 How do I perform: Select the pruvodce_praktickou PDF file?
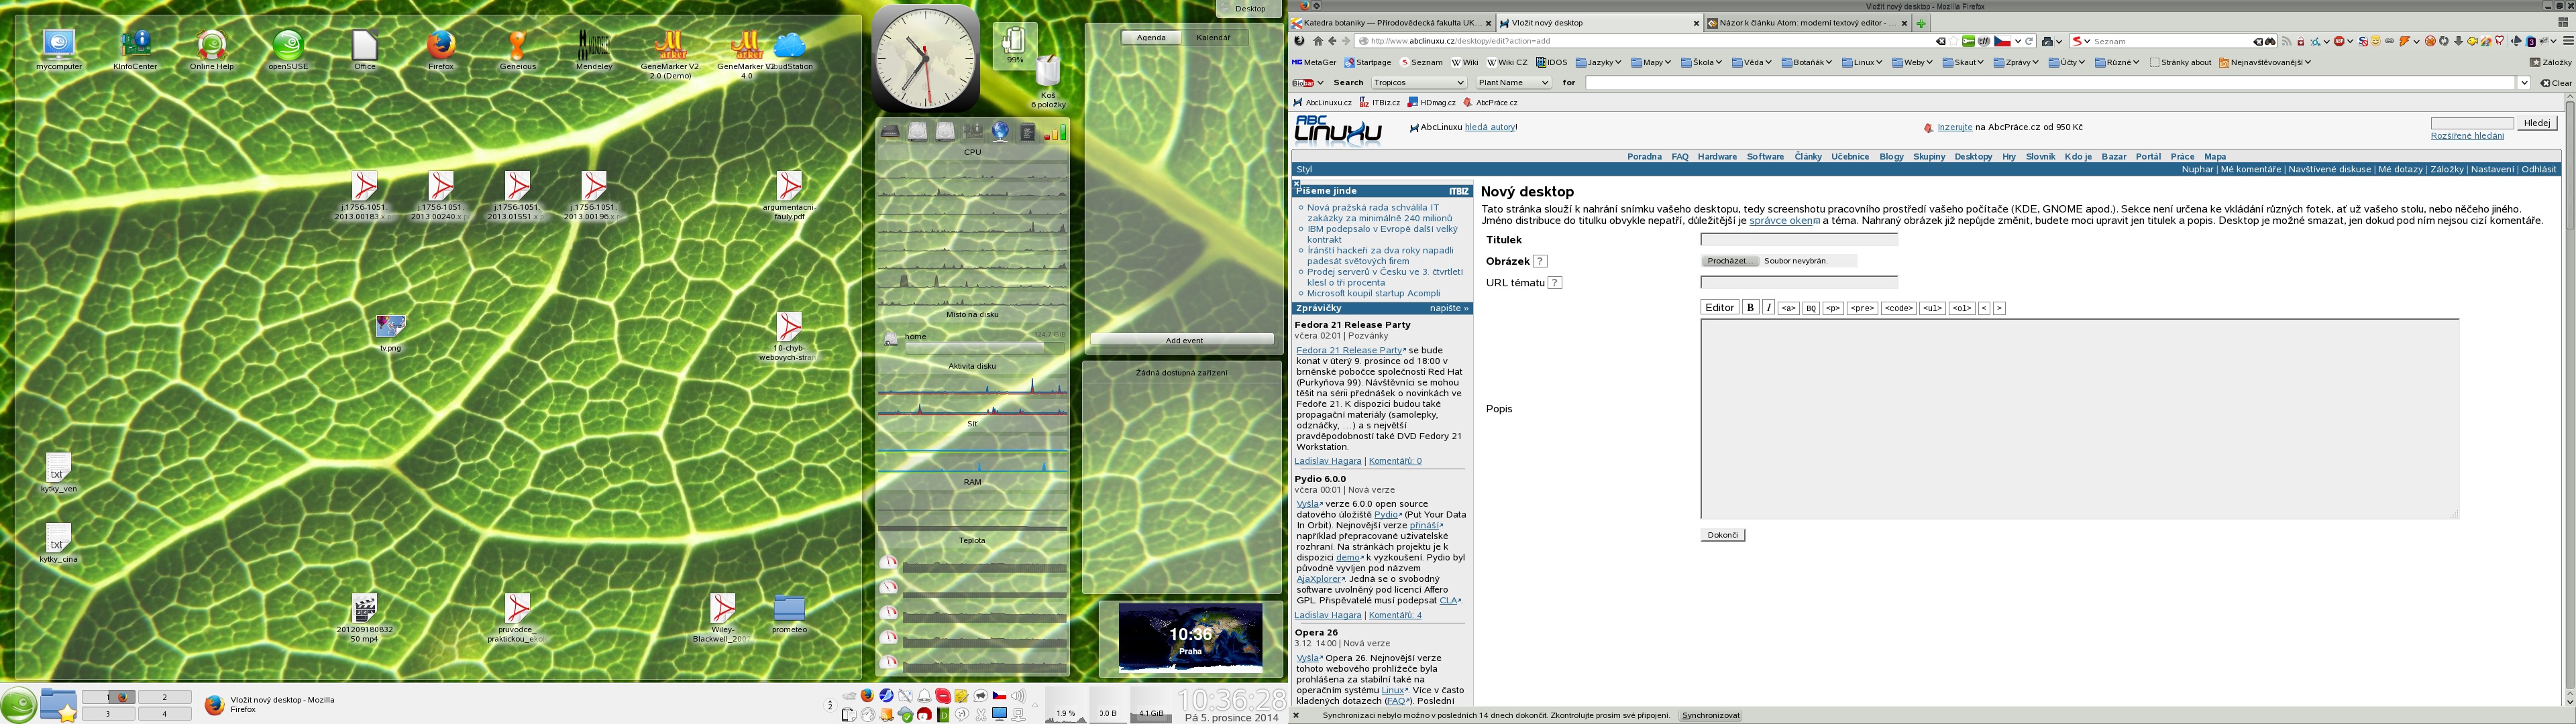517,618
